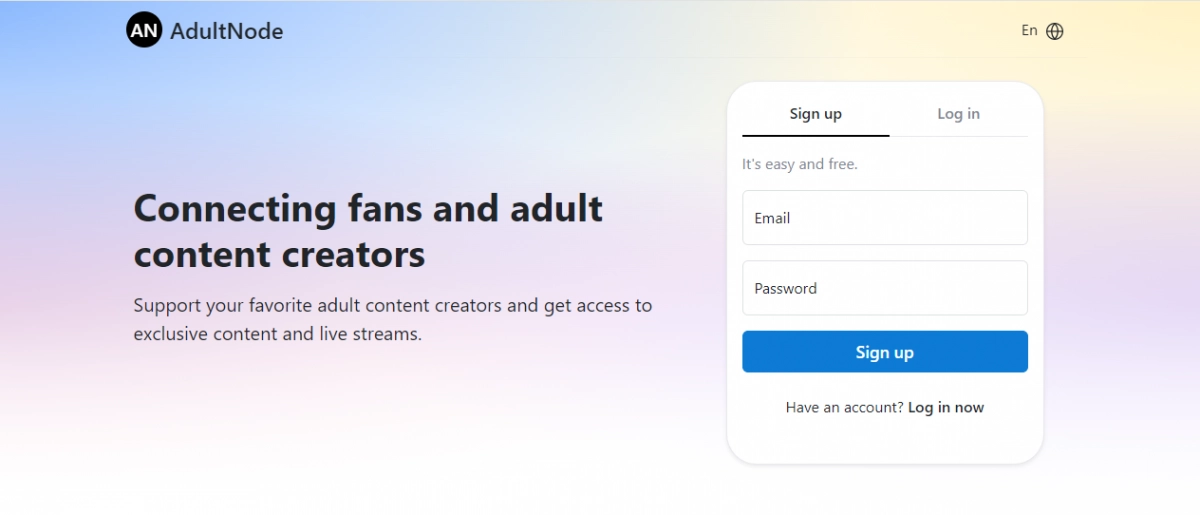Expand the En language selector

(x=1029, y=31)
